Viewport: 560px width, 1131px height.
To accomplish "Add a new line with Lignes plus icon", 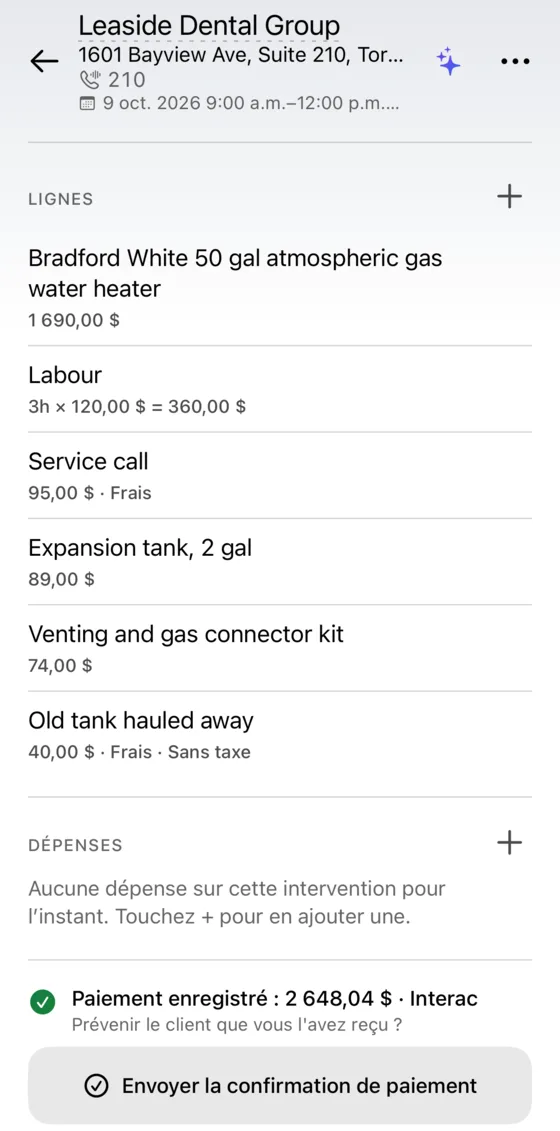I will pos(509,196).
